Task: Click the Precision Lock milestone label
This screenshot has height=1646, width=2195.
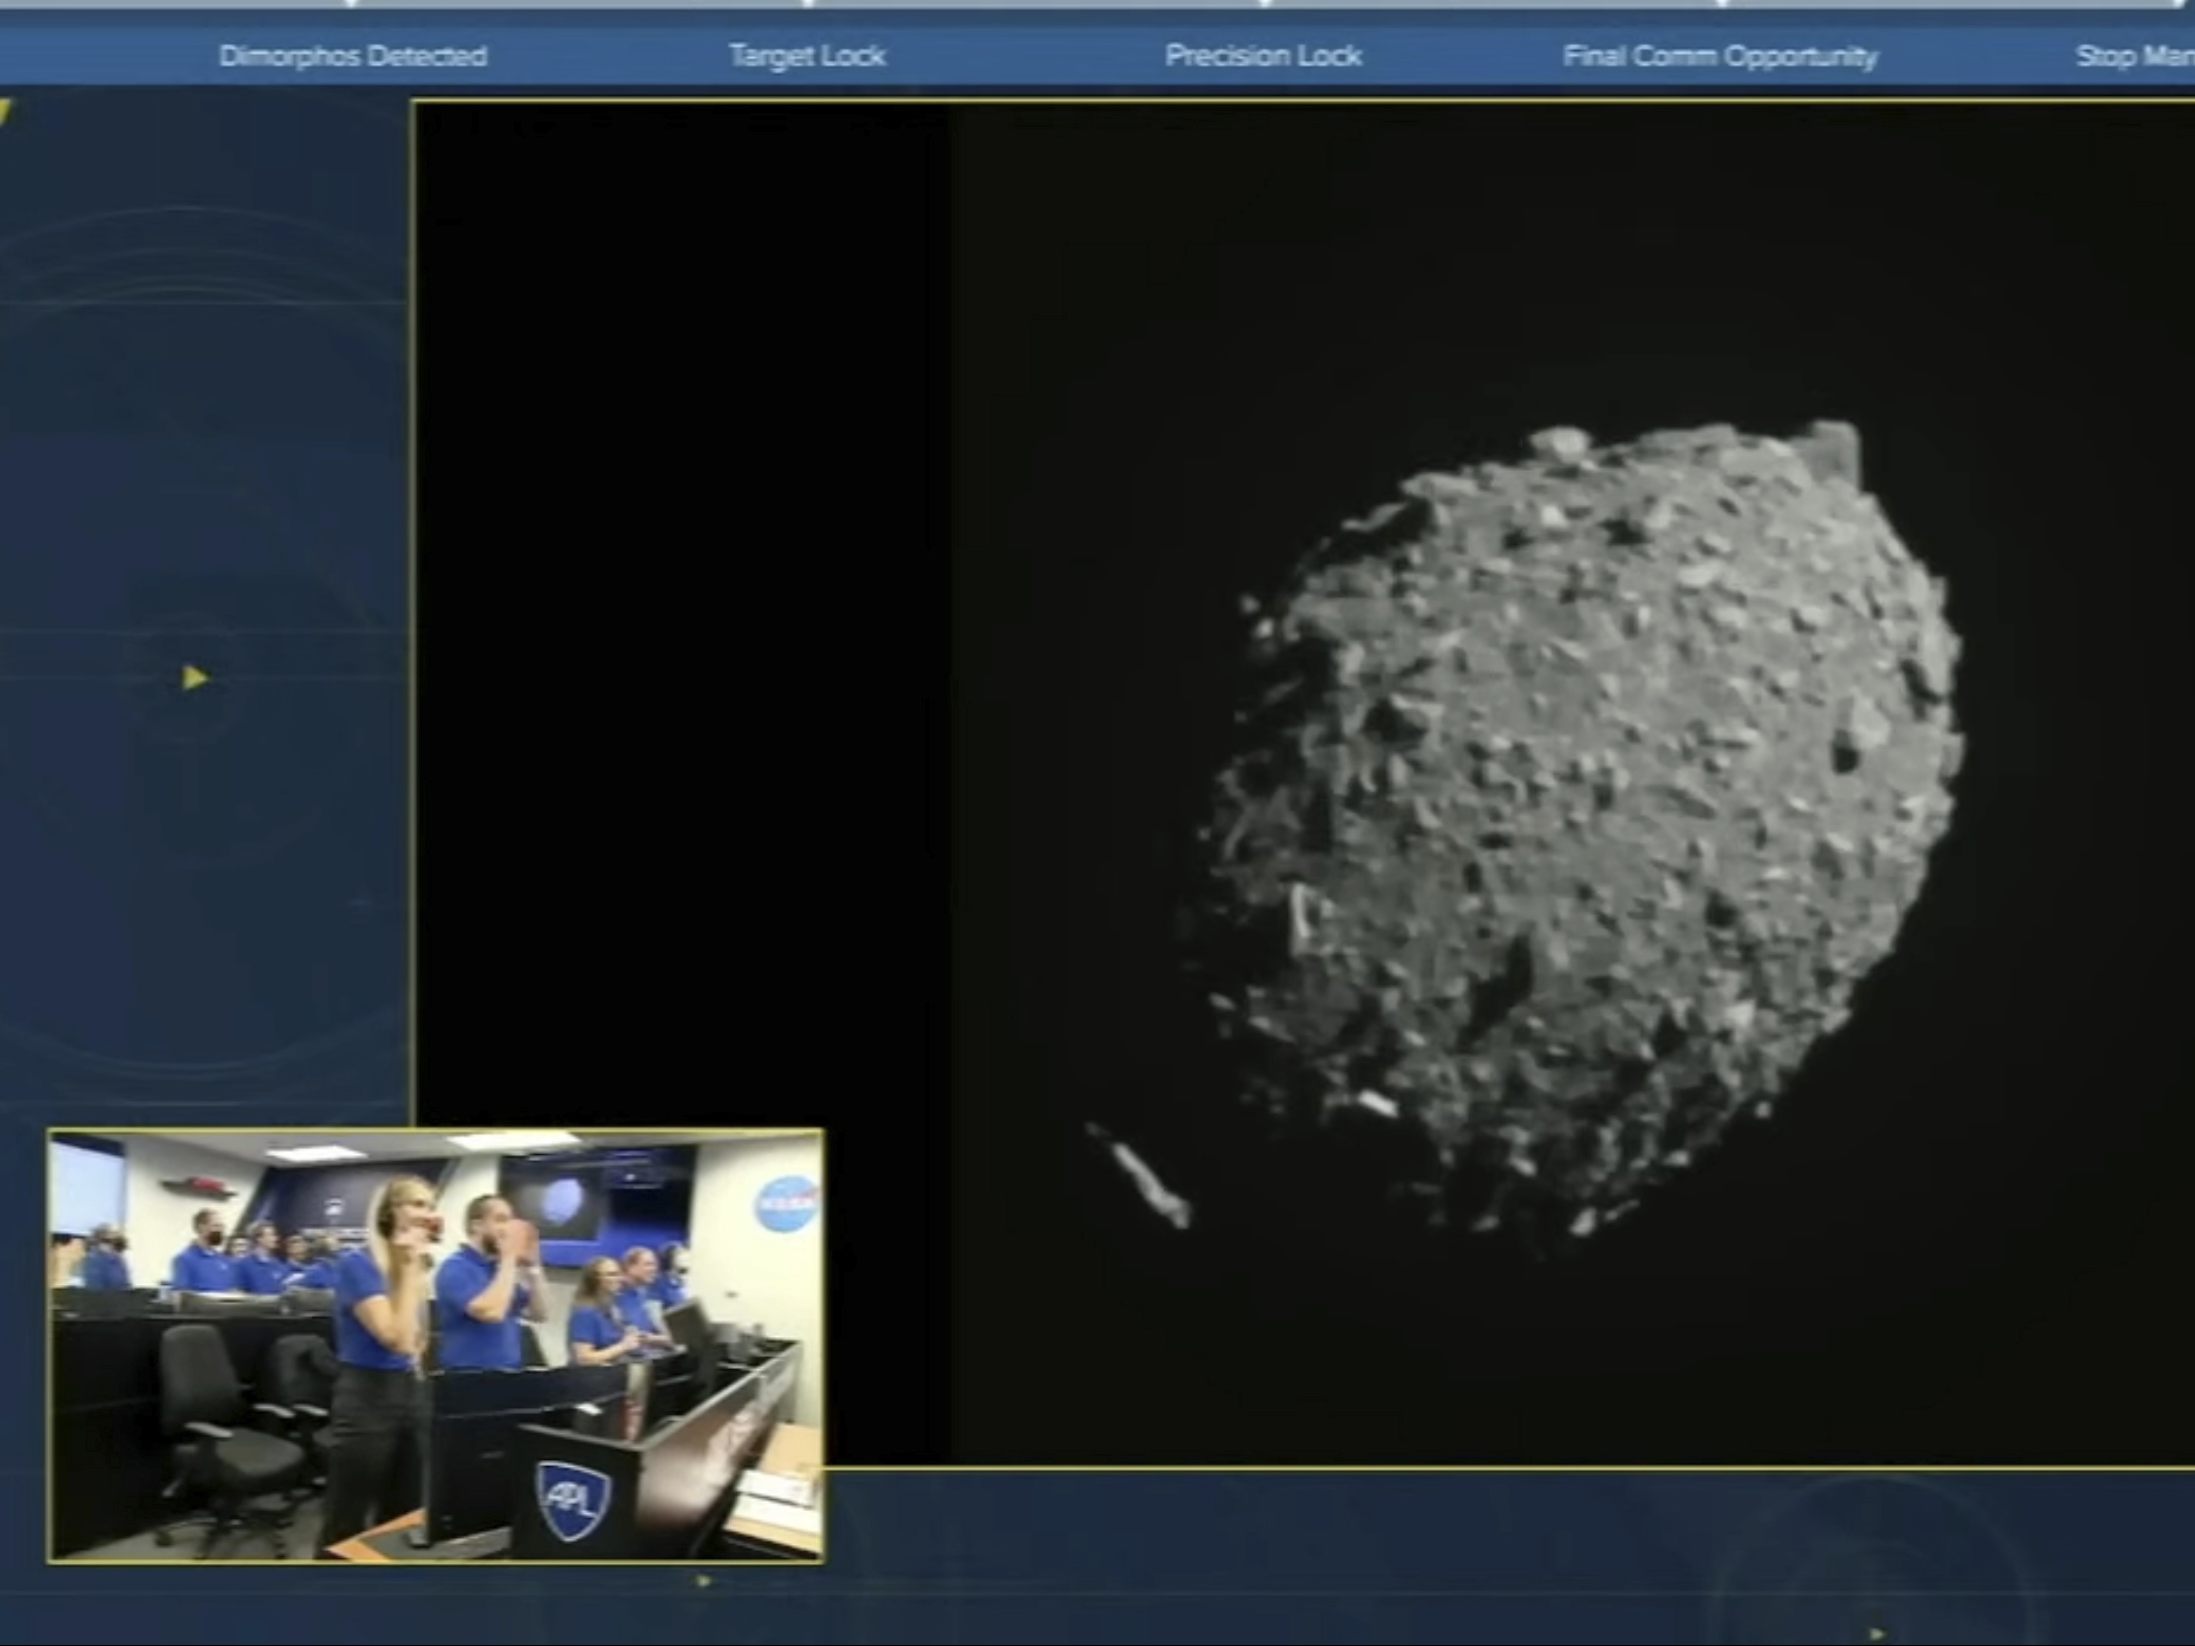Action: coord(1262,56)
